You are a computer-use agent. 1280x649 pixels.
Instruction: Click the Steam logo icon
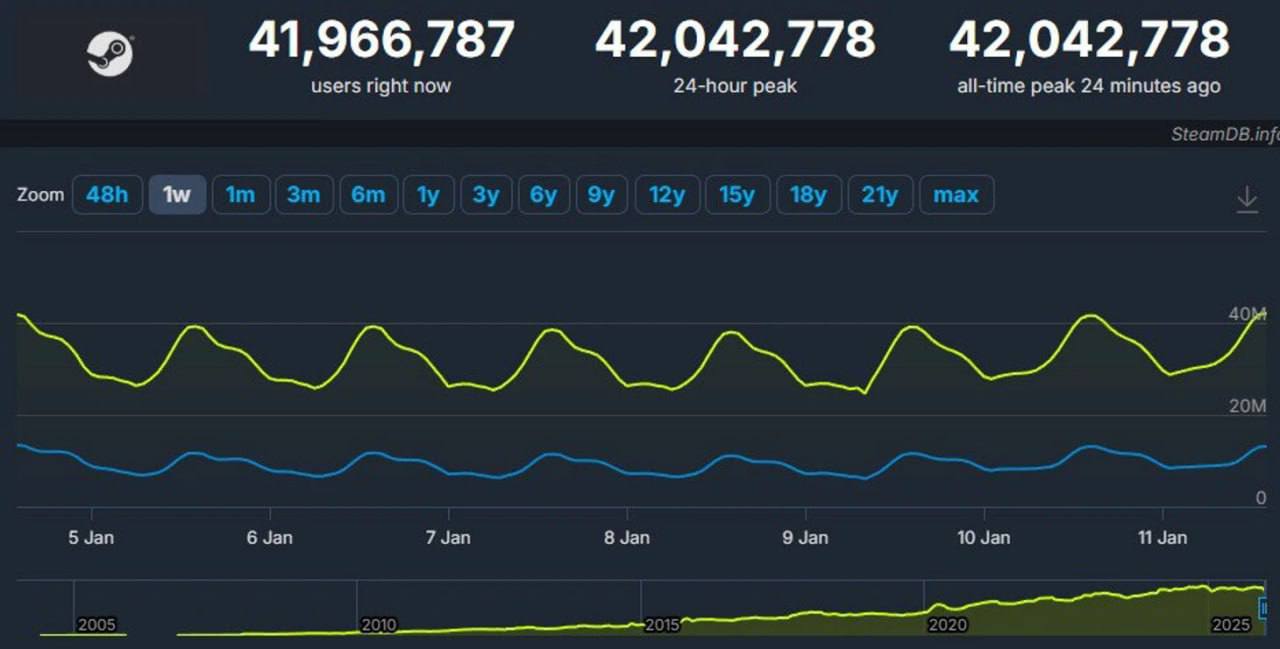pyautogui.click(x=109, y=54)
